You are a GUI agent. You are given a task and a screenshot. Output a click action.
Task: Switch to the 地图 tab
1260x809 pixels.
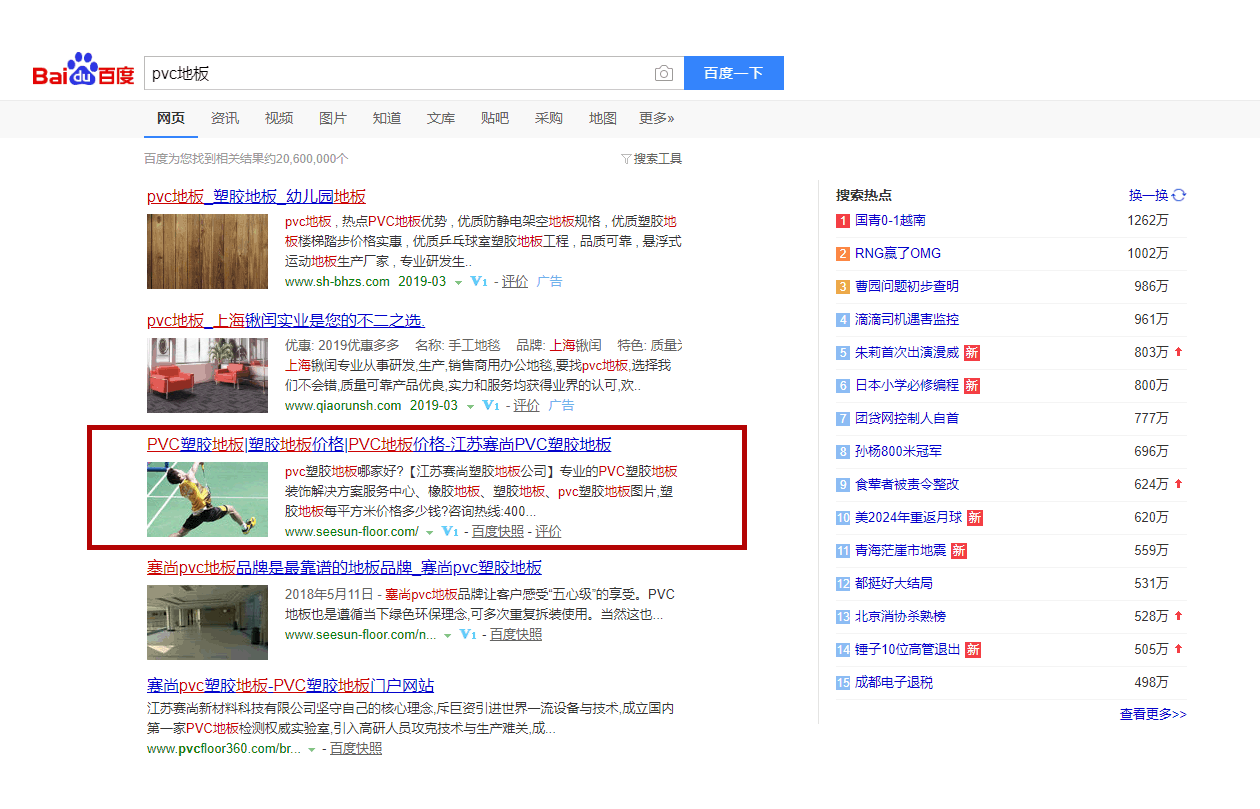[x=603, y=118]
